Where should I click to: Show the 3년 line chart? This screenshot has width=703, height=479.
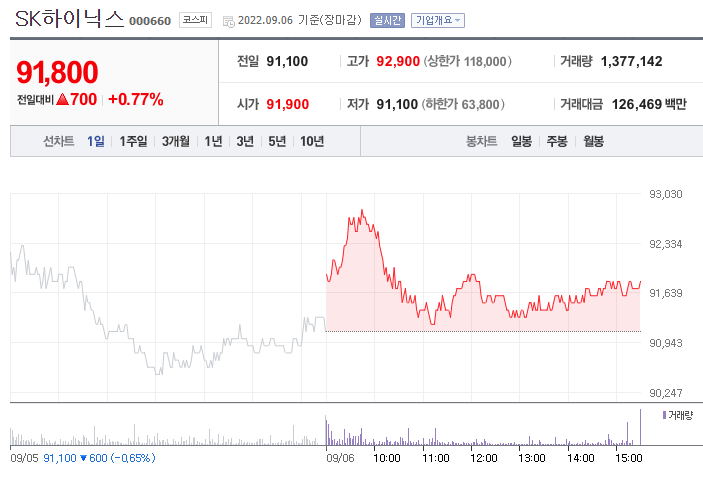245,141
